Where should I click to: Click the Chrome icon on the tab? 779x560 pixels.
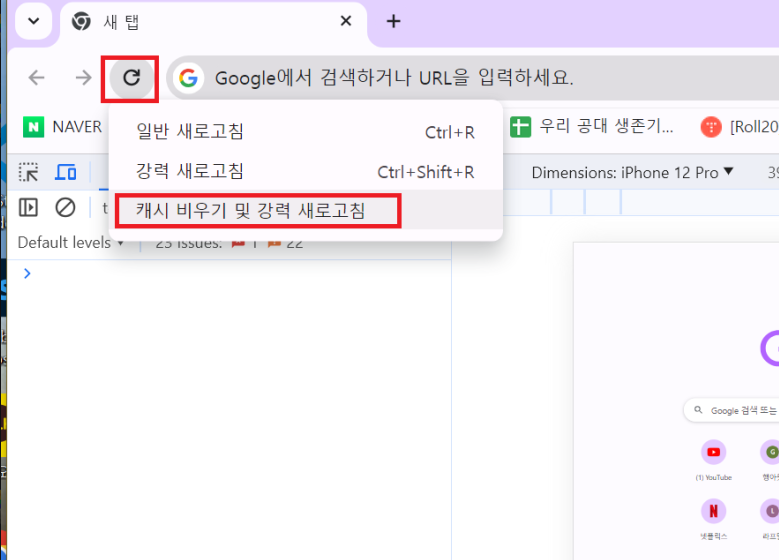point(81,21)
